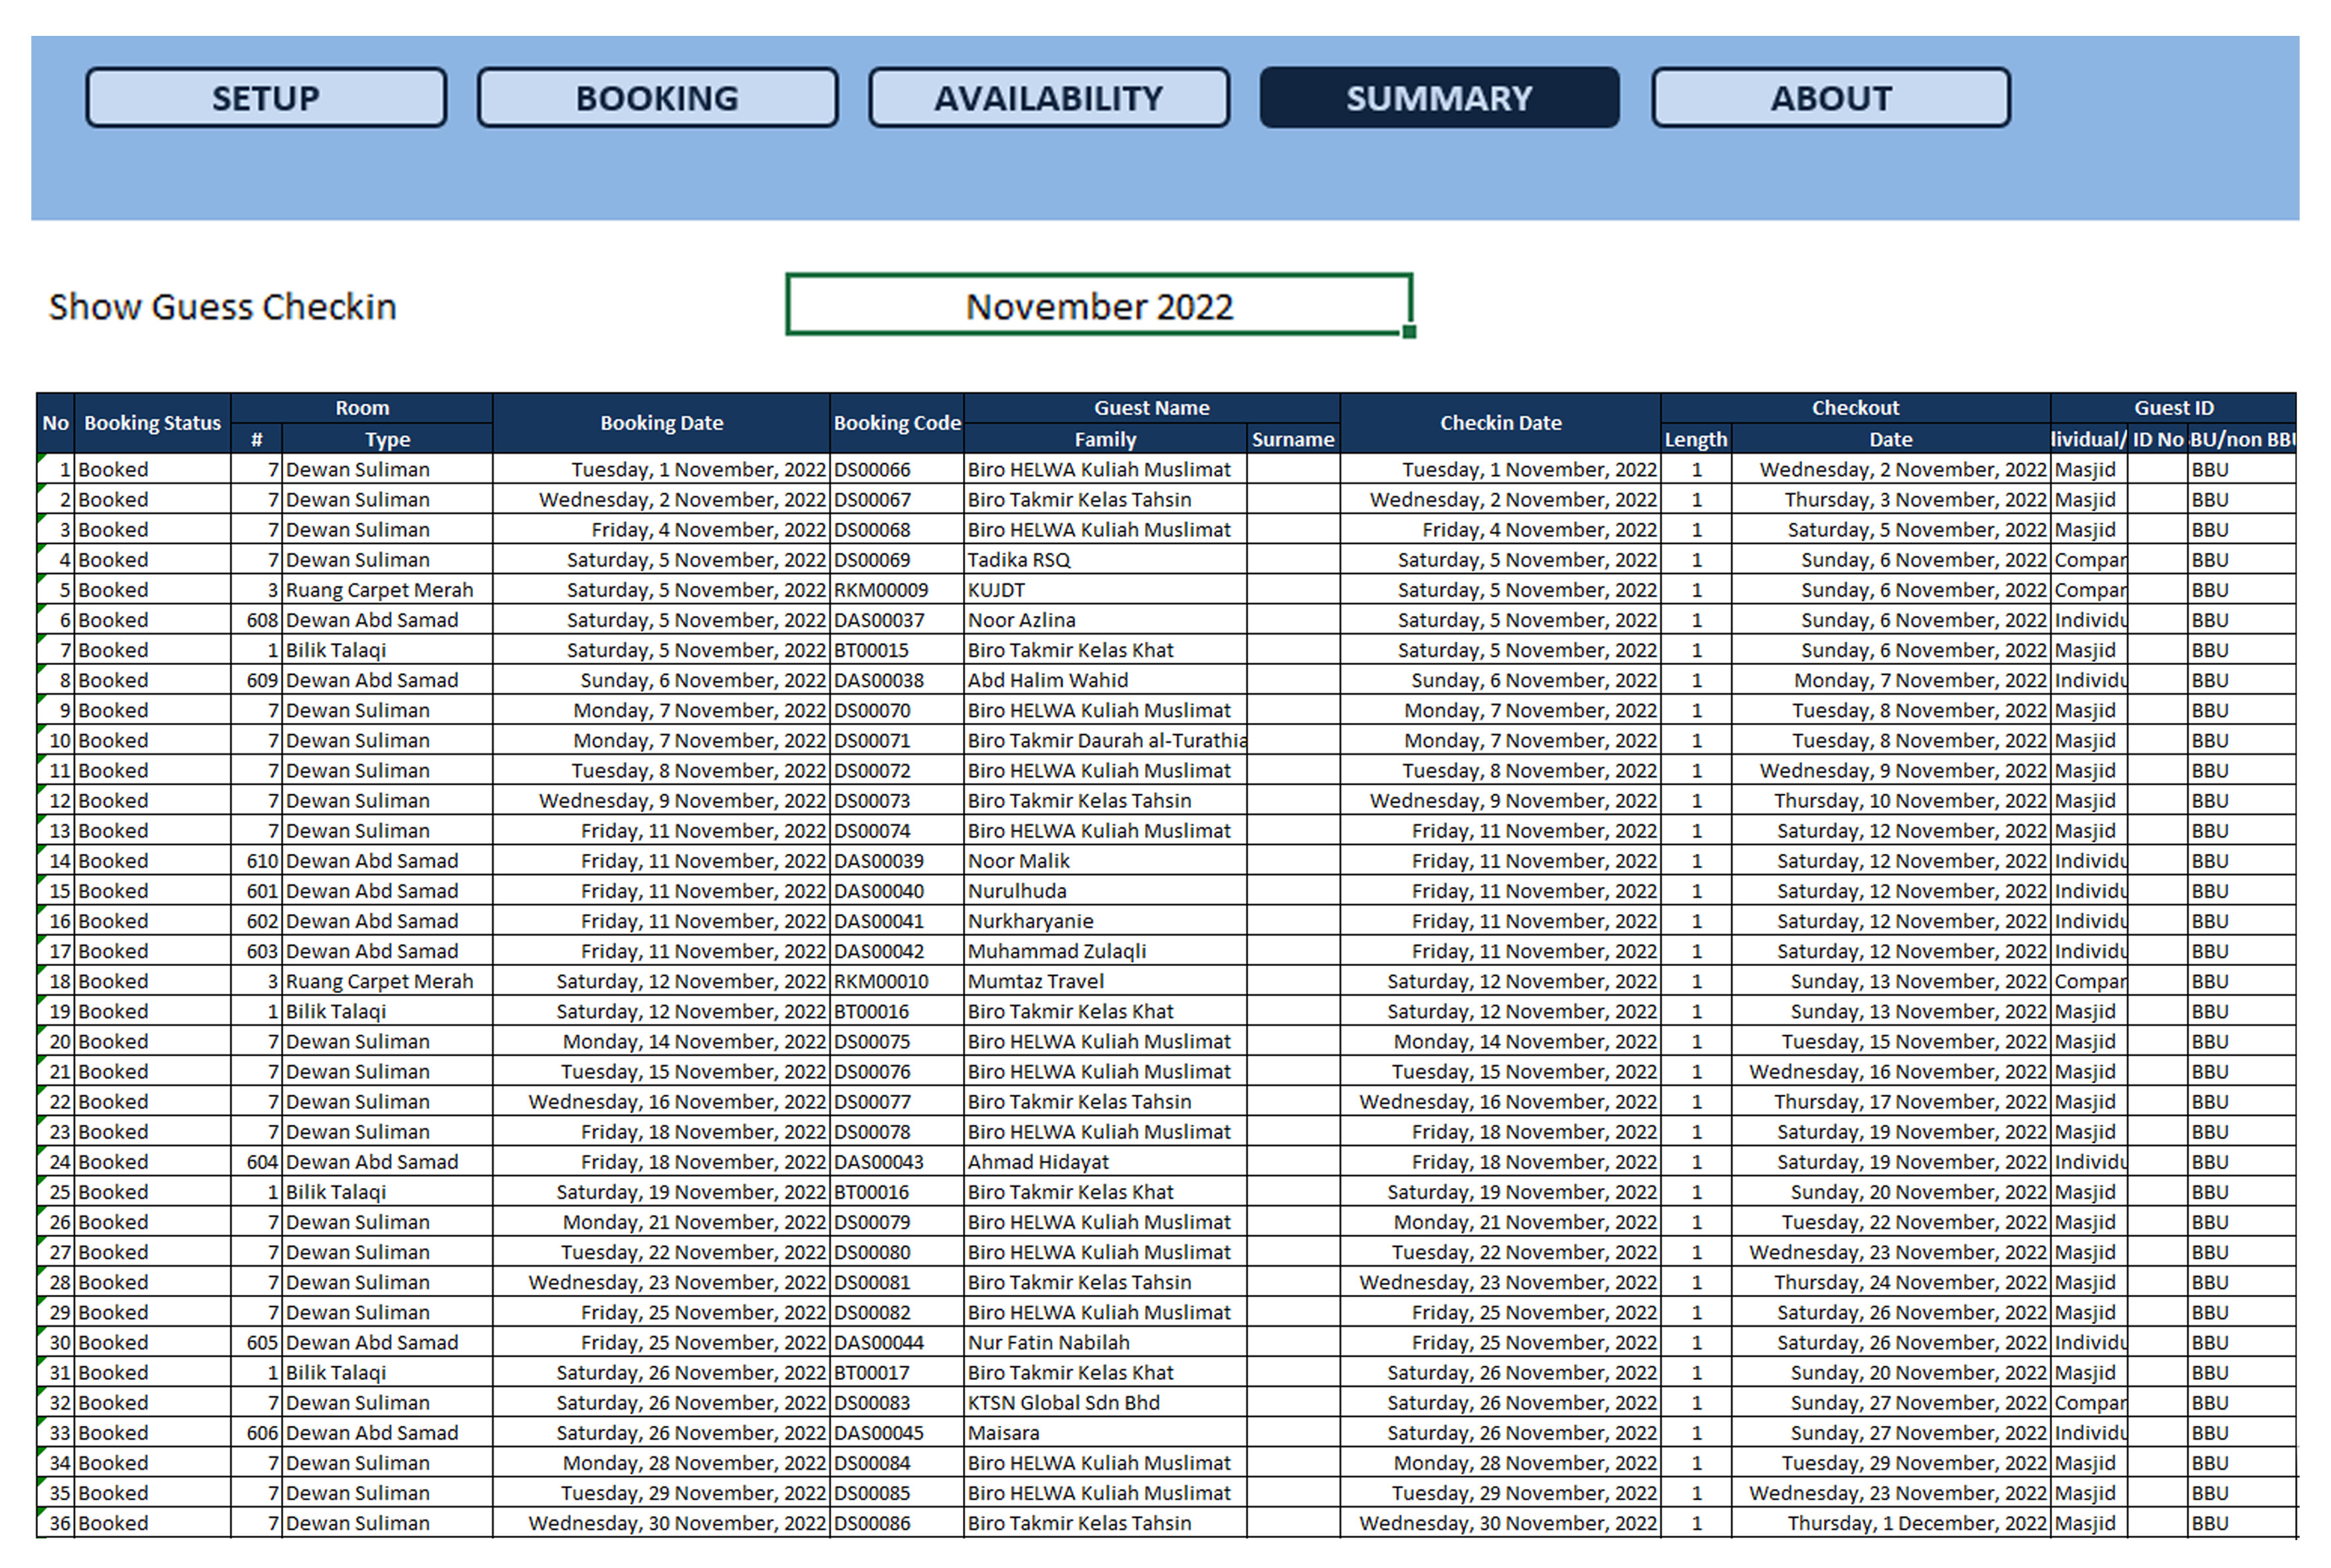The height and width of the screenshot is (1568, 2331).
Task: Select Bilik Talaqi in row 7
Action: point(387,650)
